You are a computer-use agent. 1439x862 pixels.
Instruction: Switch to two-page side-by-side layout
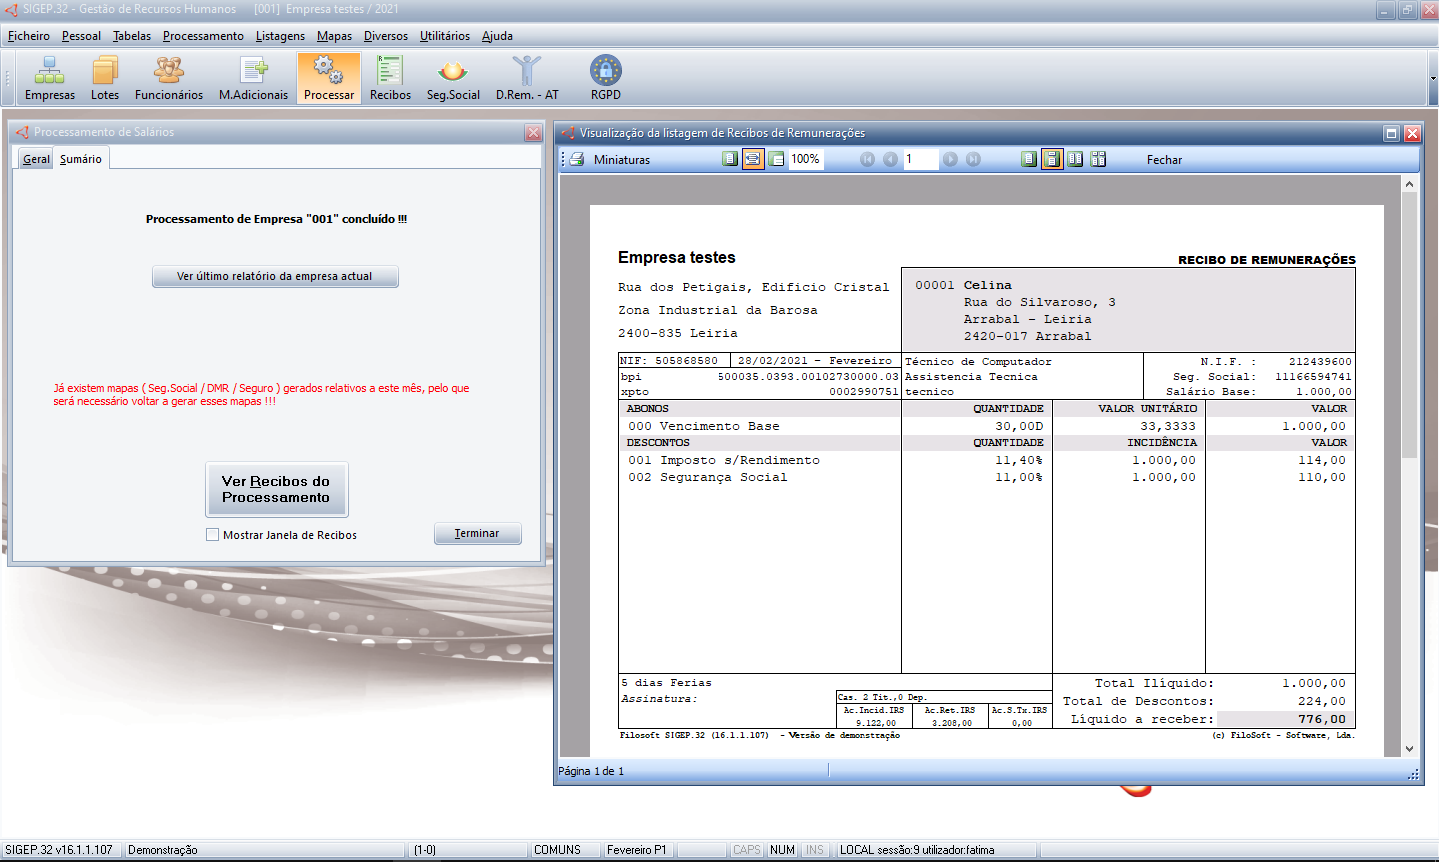(x=1075, y=160)
